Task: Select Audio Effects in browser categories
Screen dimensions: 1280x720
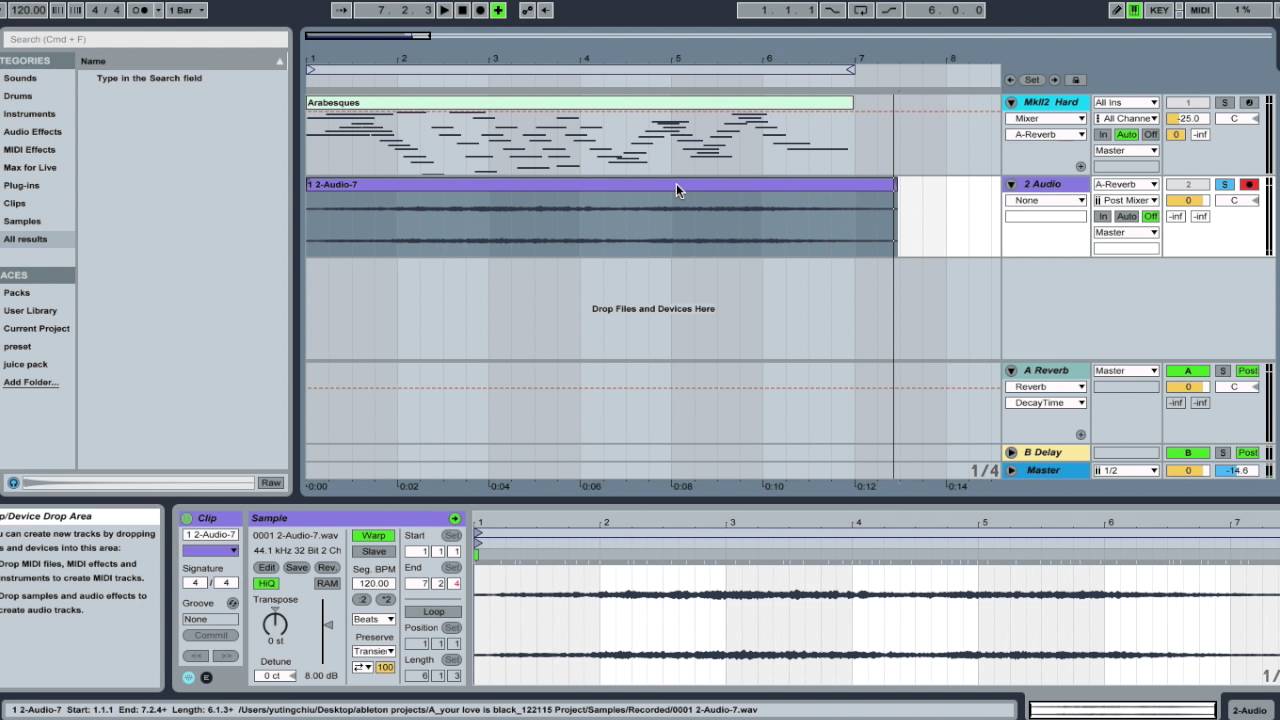Action: 32,132
